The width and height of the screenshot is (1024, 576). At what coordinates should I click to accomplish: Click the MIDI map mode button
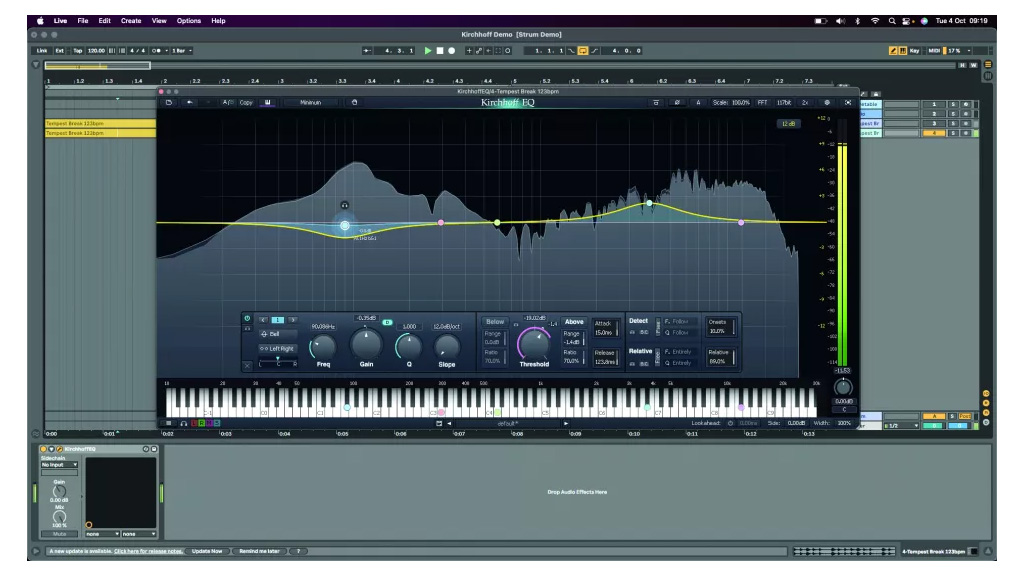(x=934, y=50)
